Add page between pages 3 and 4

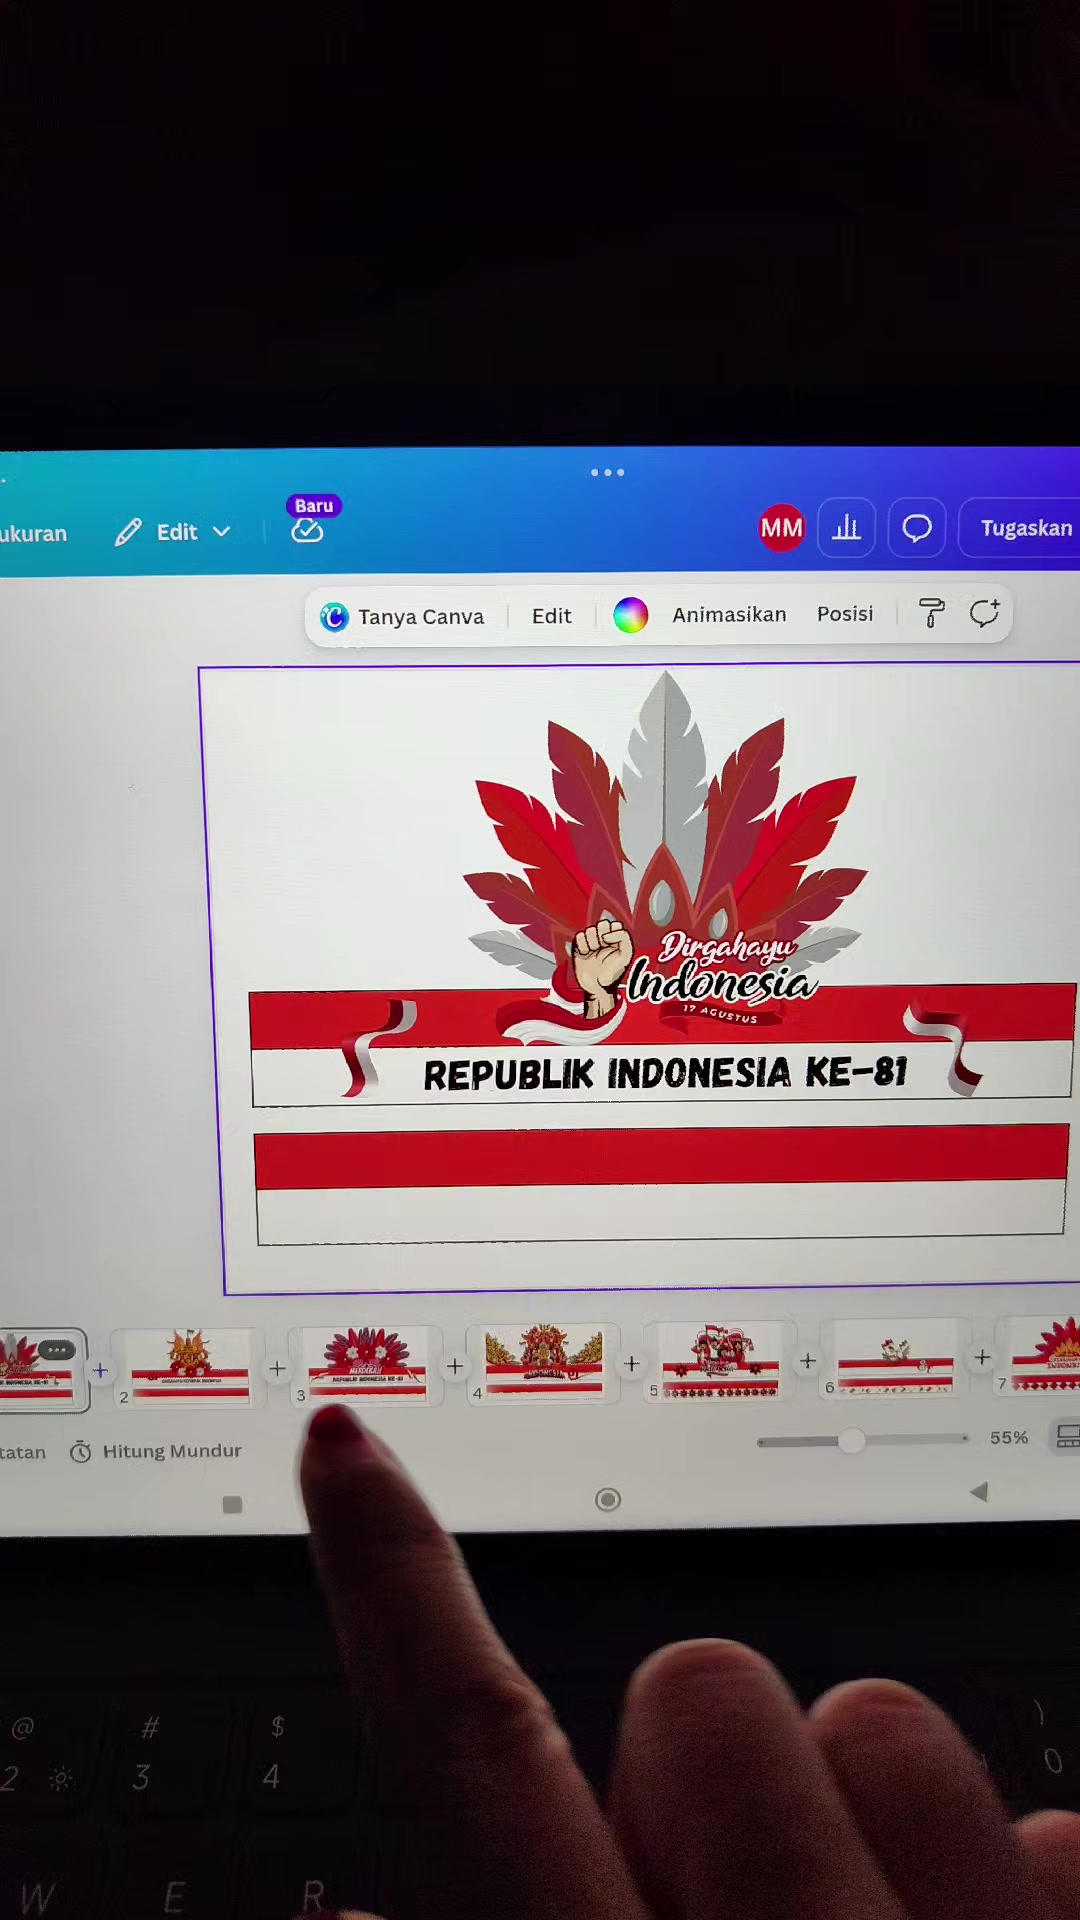tap(454, 1365)
